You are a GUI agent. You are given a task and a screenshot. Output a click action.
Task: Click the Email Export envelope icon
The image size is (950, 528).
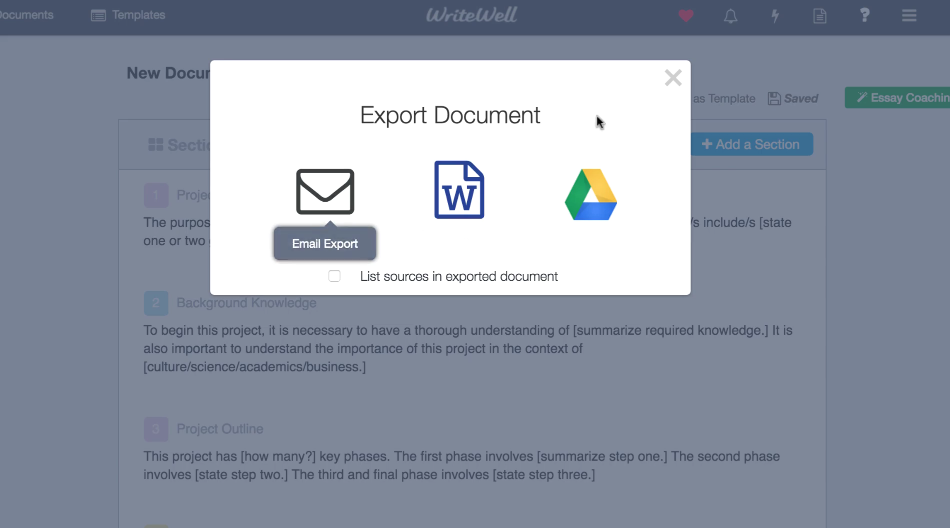[325, 192]
